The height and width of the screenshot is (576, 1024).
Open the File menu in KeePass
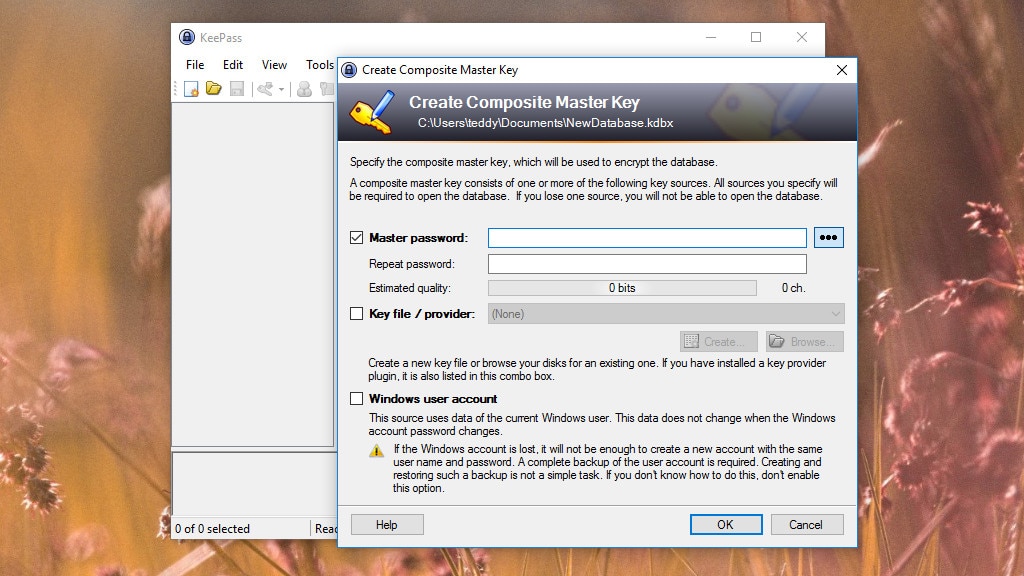pos(195,65)
